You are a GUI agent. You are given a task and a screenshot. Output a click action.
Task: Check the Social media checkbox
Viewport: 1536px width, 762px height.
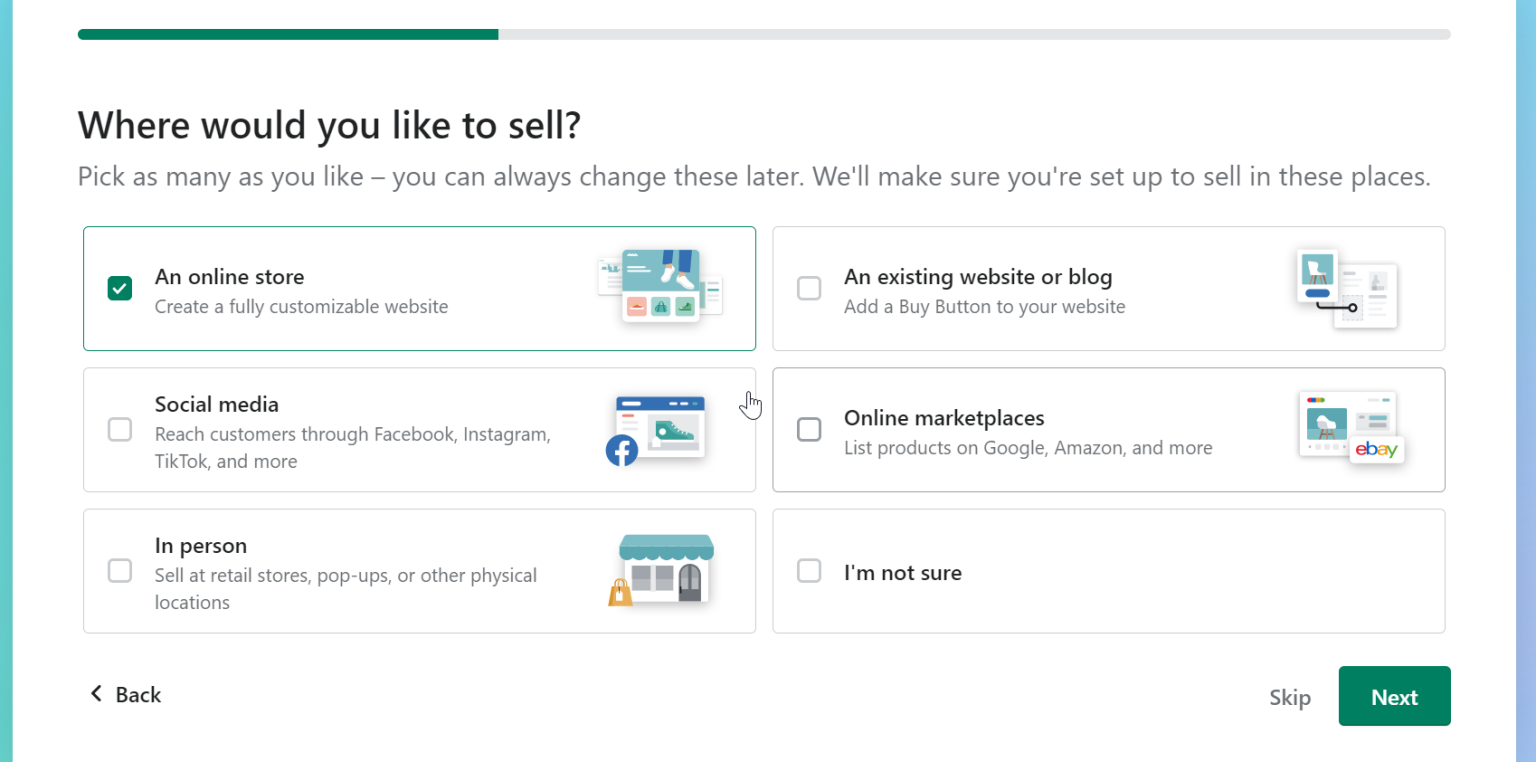click(x=119, y=429)
